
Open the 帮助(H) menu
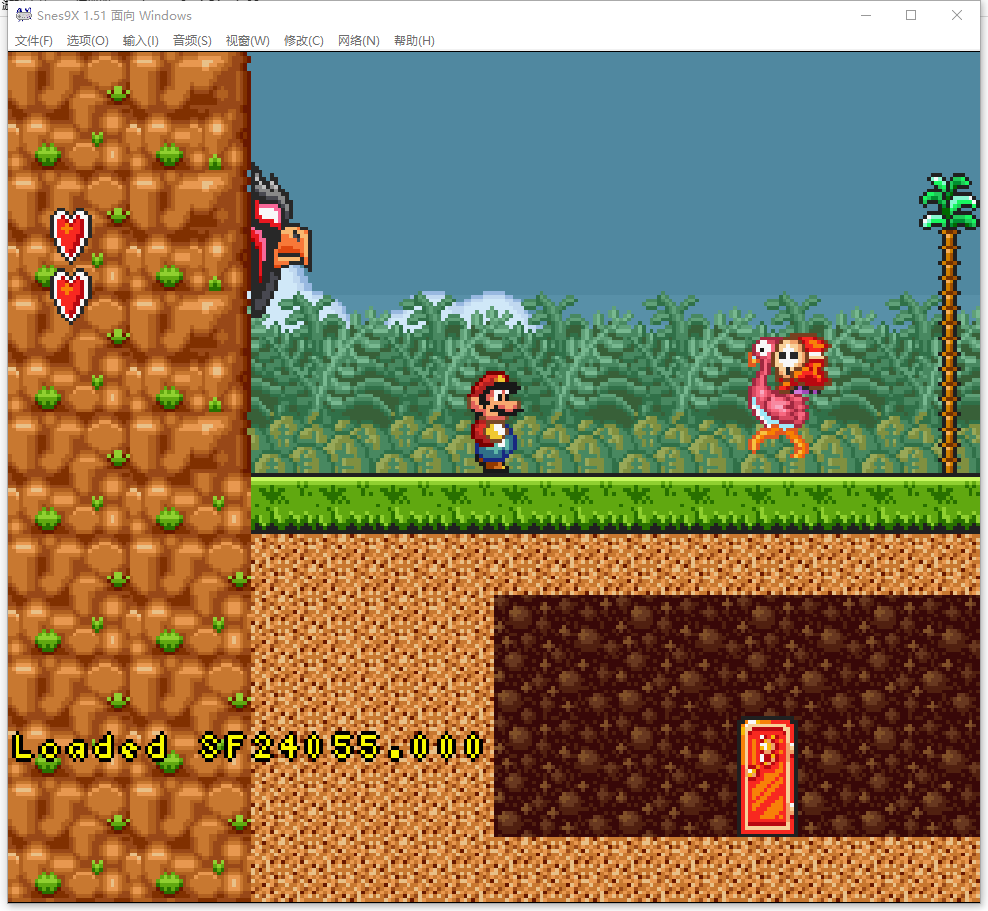414,41
